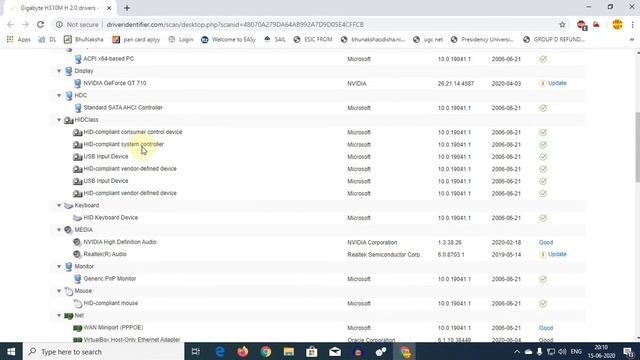Click green check status for ACPI x64-based PC

tap(543, 59)
